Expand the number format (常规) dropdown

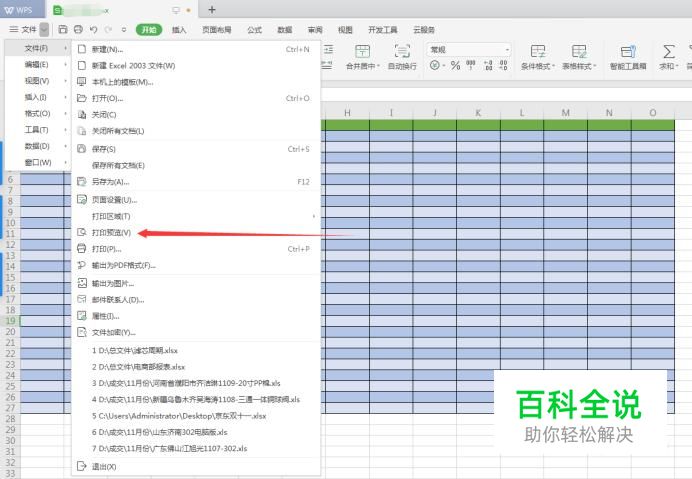(507, 49)
